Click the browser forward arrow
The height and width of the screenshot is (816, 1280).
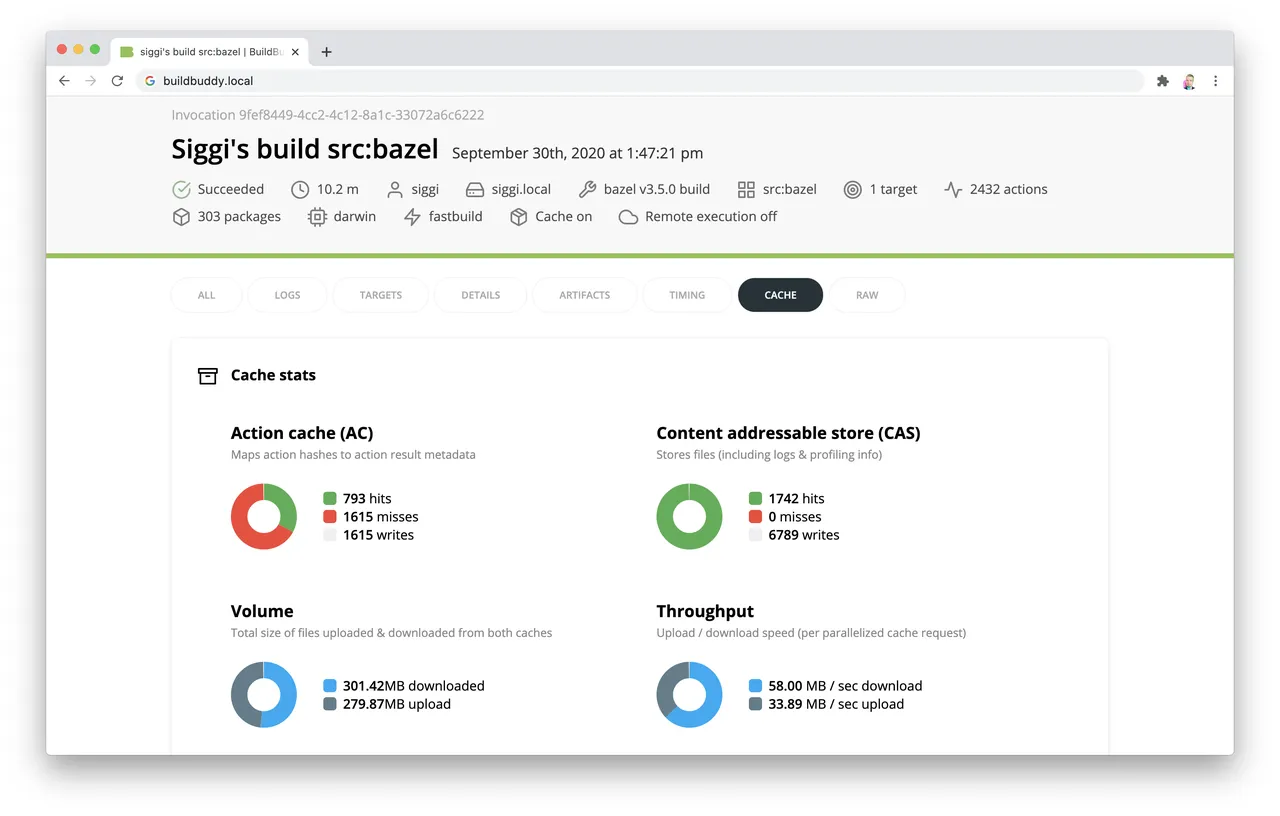point(90,81)
